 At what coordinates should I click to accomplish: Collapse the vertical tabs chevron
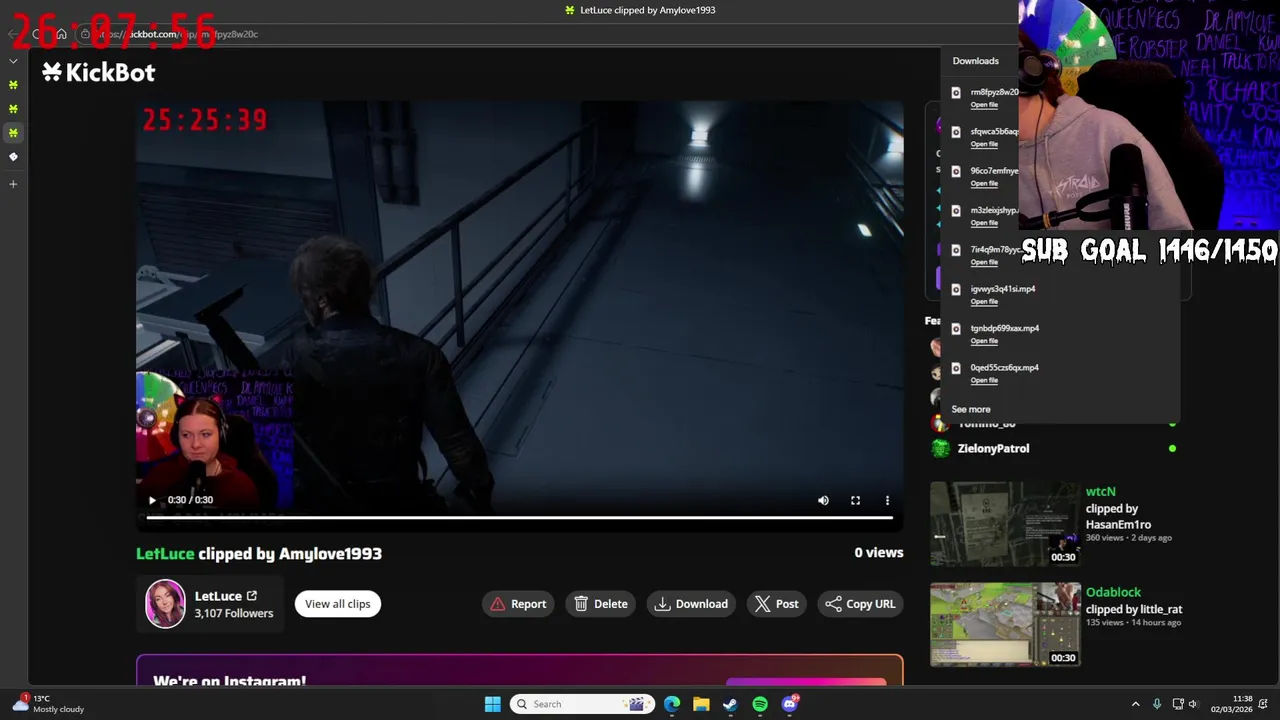coord(13,61)
